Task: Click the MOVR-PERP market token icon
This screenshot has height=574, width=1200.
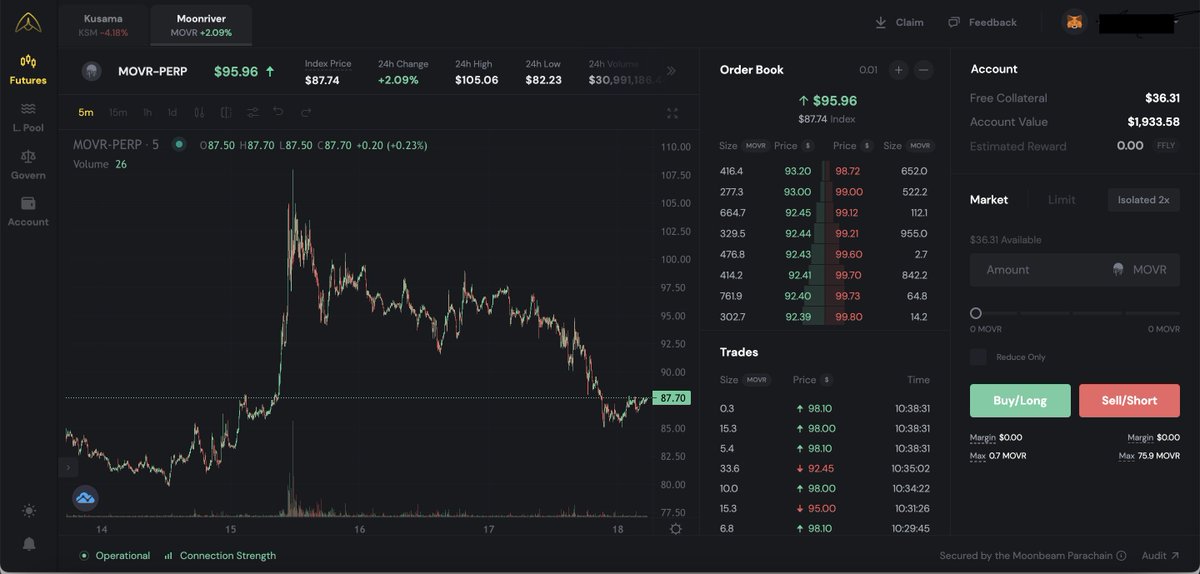Action: 90,71
